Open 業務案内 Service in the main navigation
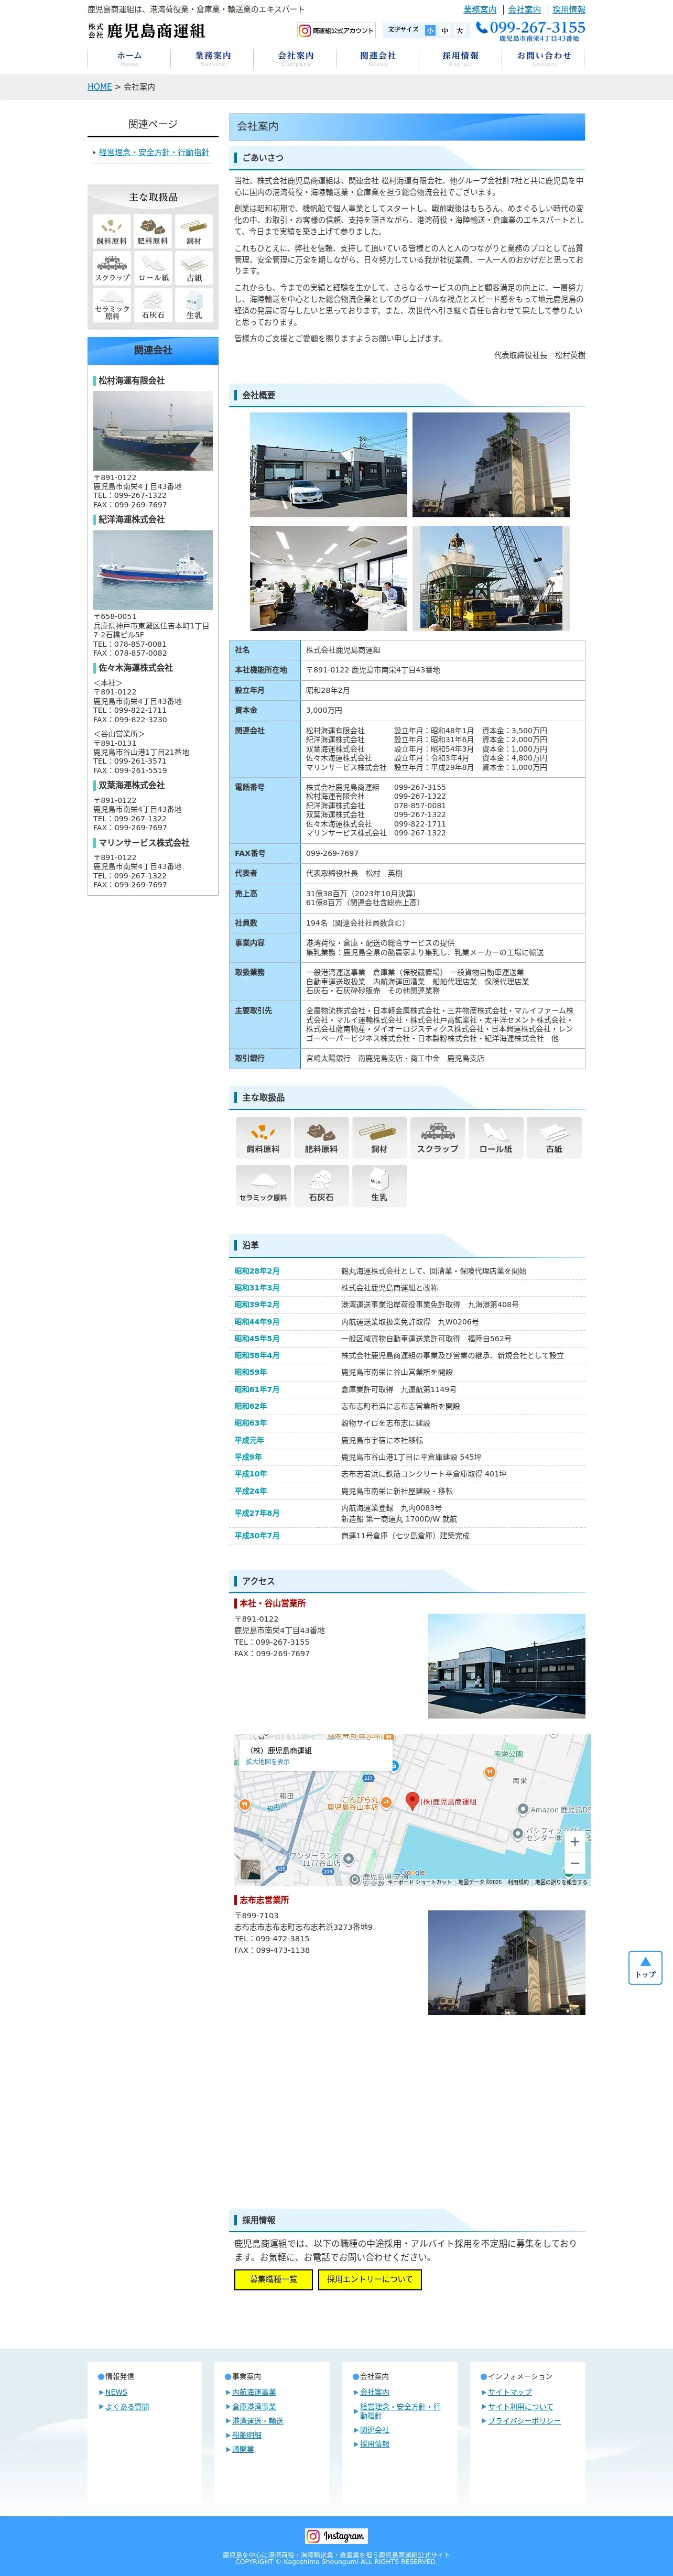 tap(212, 58)
